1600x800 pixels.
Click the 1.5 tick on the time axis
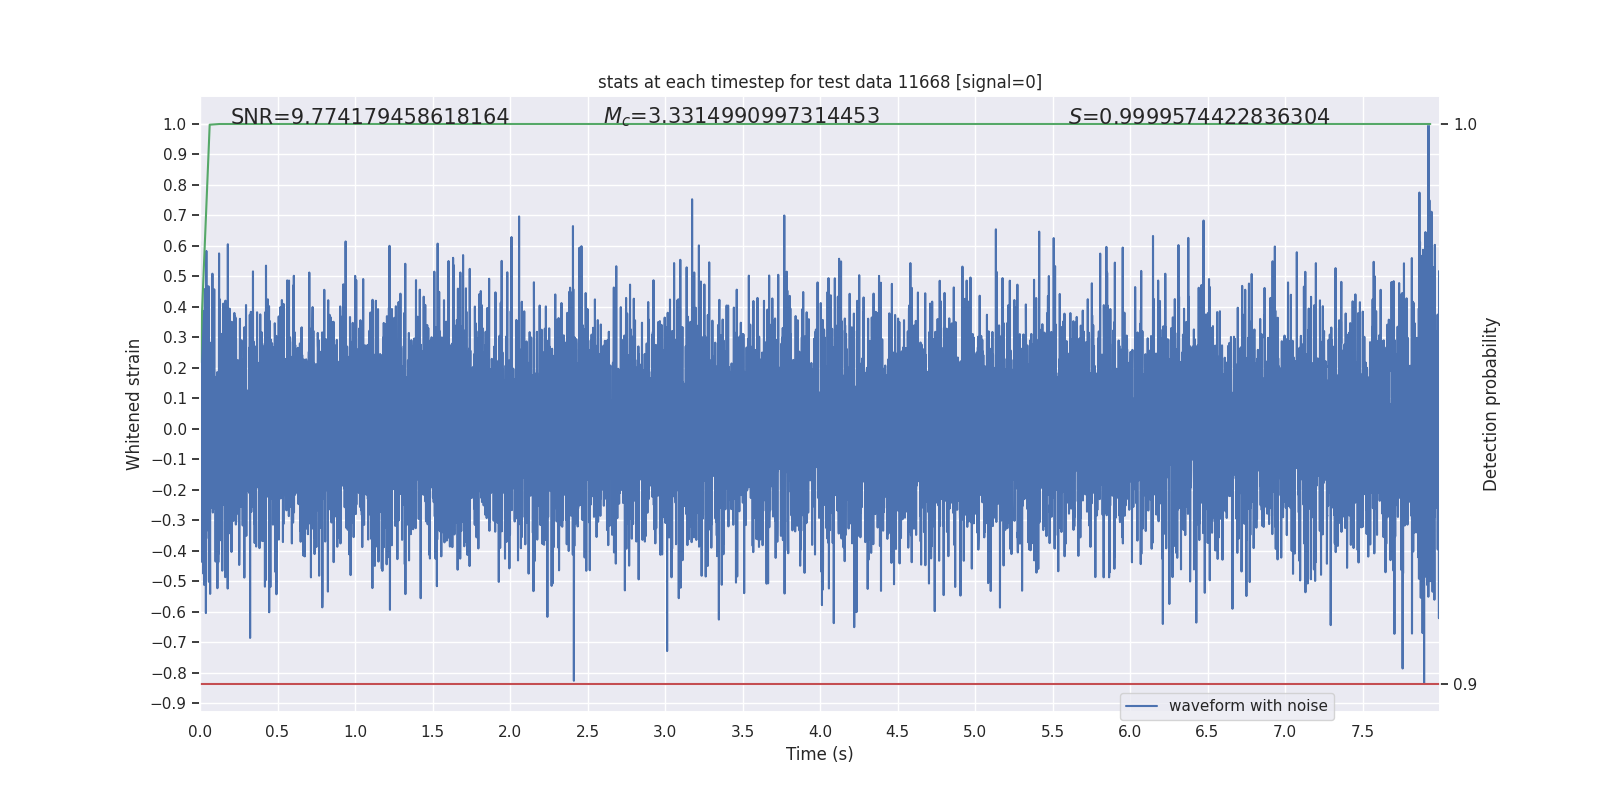pos(432,731)
